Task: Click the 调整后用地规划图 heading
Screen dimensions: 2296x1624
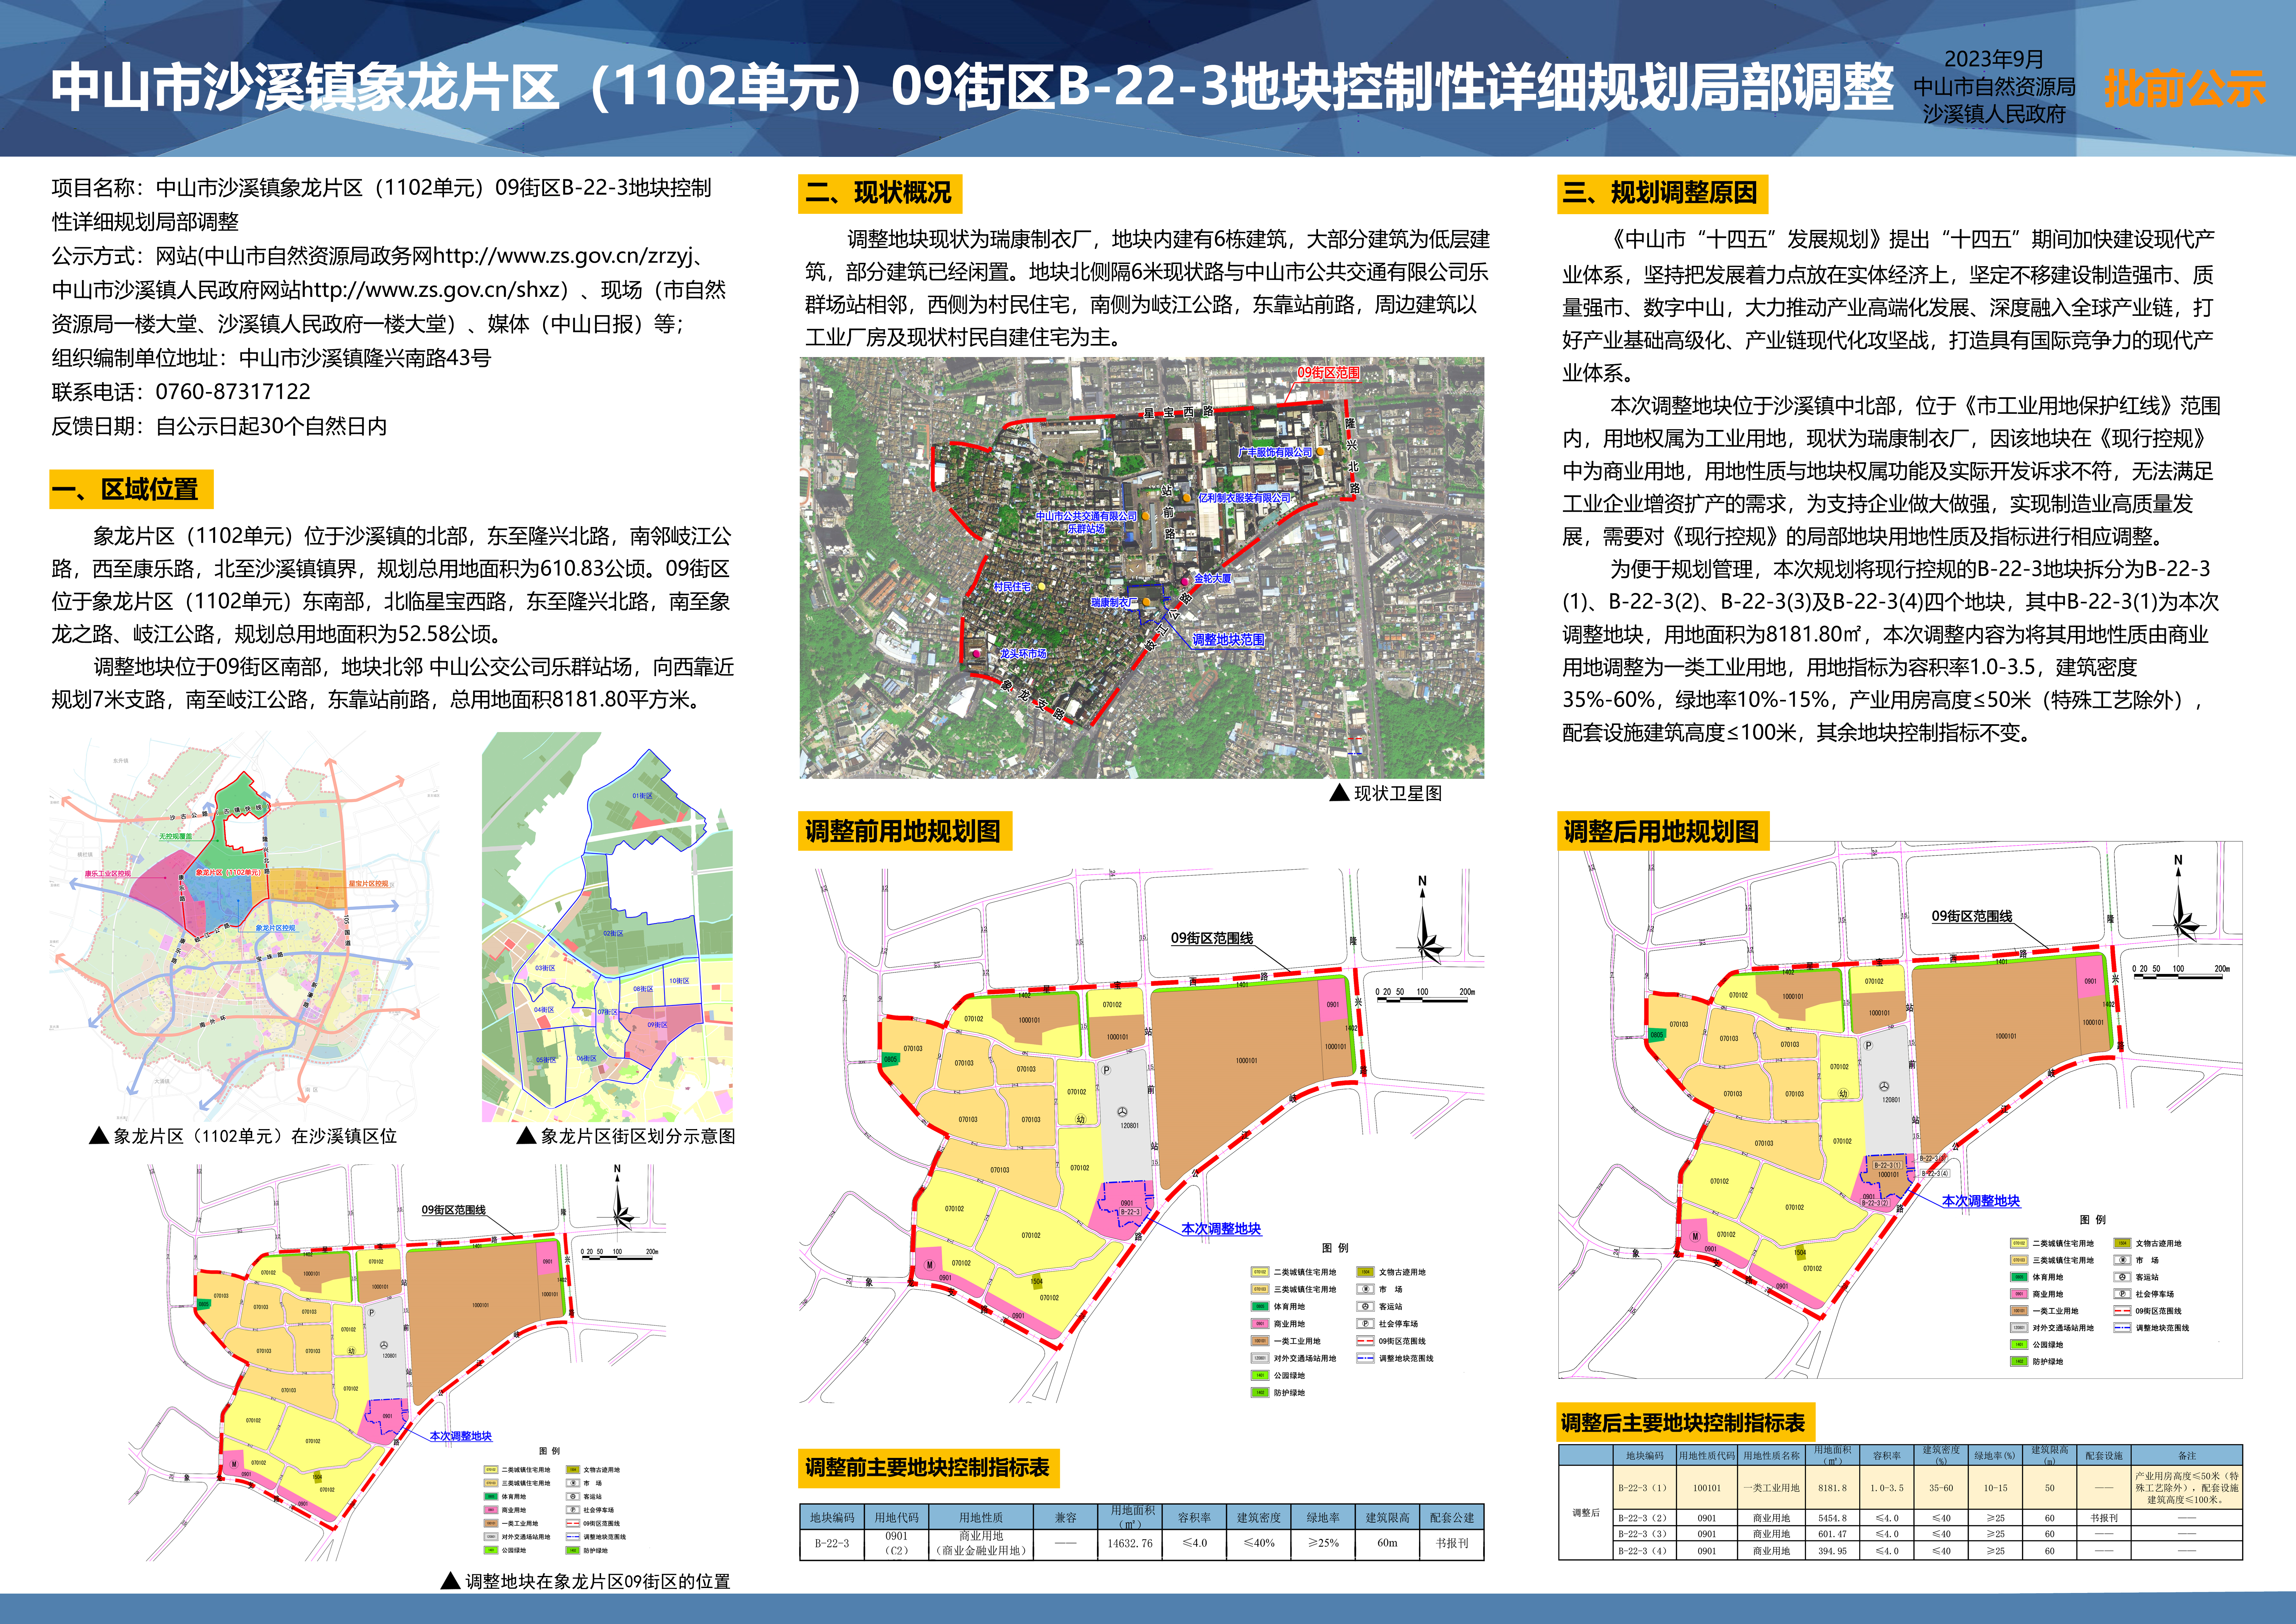Action: point(1663,831)
